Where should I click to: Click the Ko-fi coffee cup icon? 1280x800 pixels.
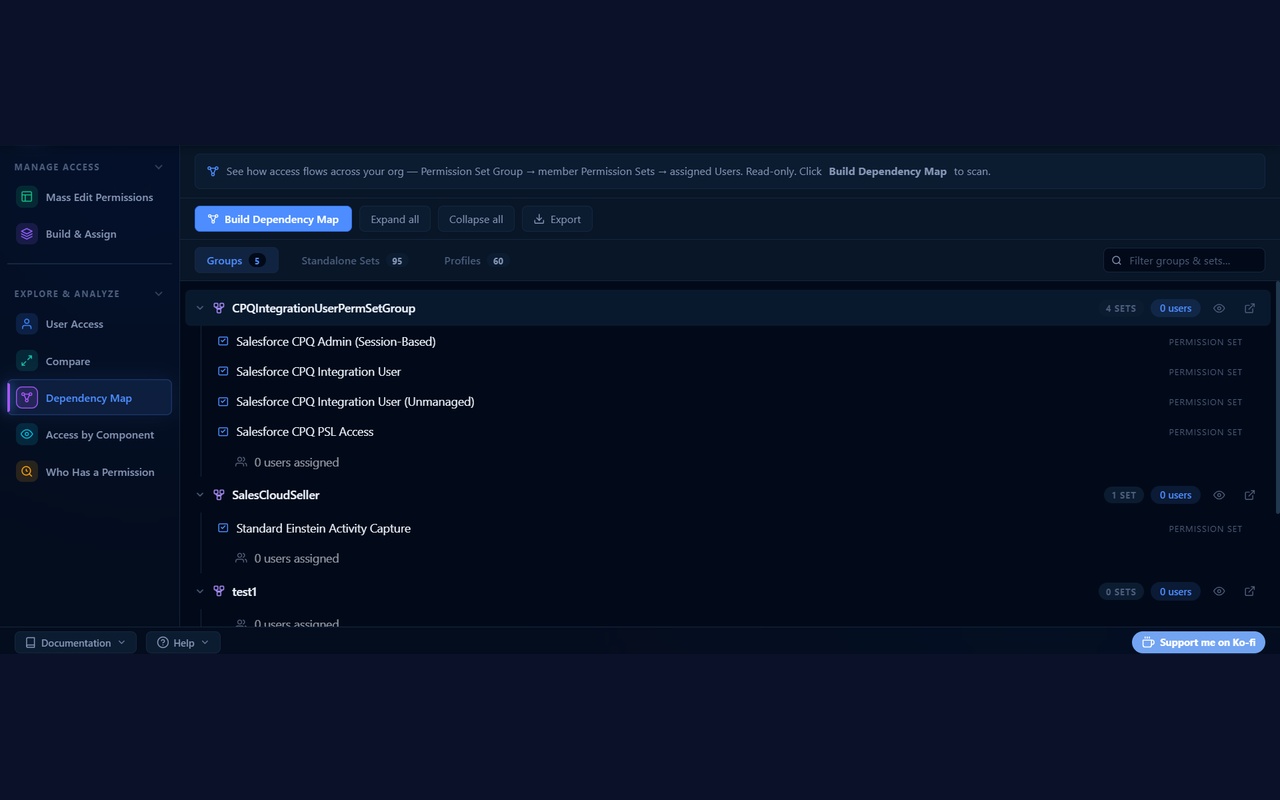(x=1149, y=643)
